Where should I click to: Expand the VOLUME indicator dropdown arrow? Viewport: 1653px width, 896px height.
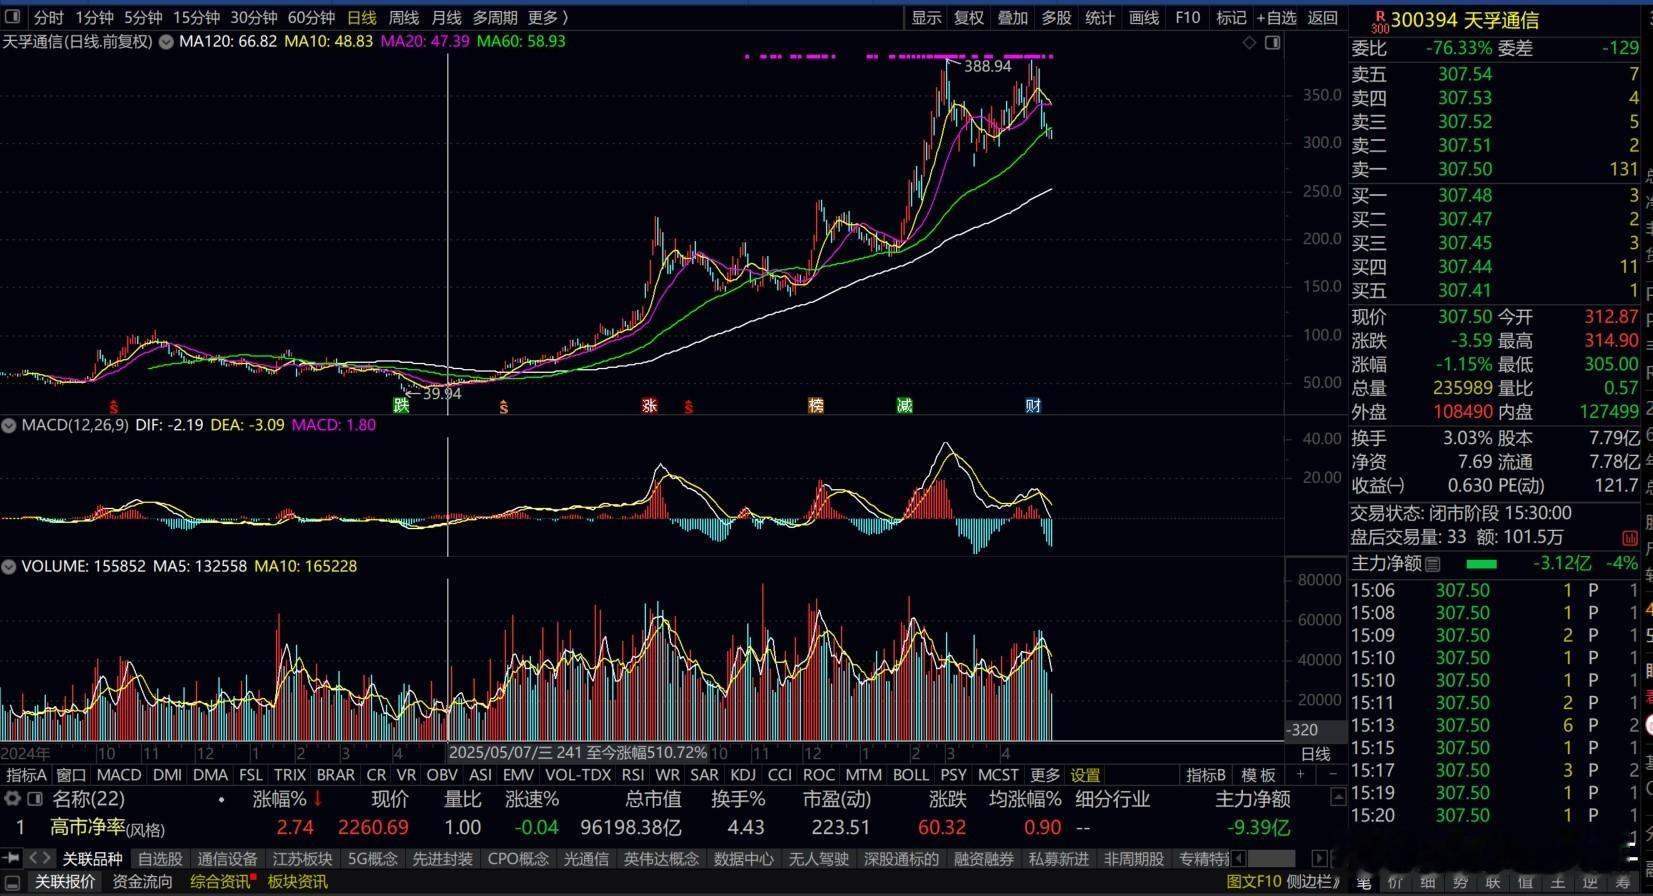pos(10,566)
